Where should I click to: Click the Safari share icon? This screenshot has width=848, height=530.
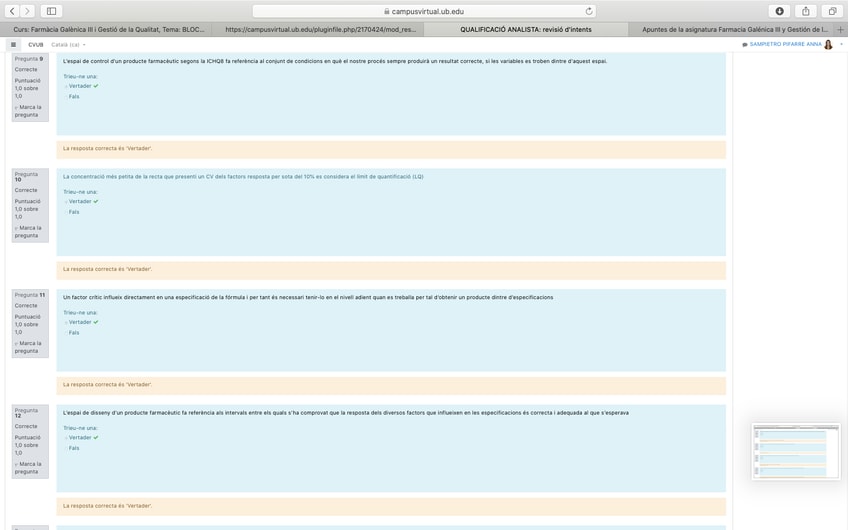[x=806, y=11]
